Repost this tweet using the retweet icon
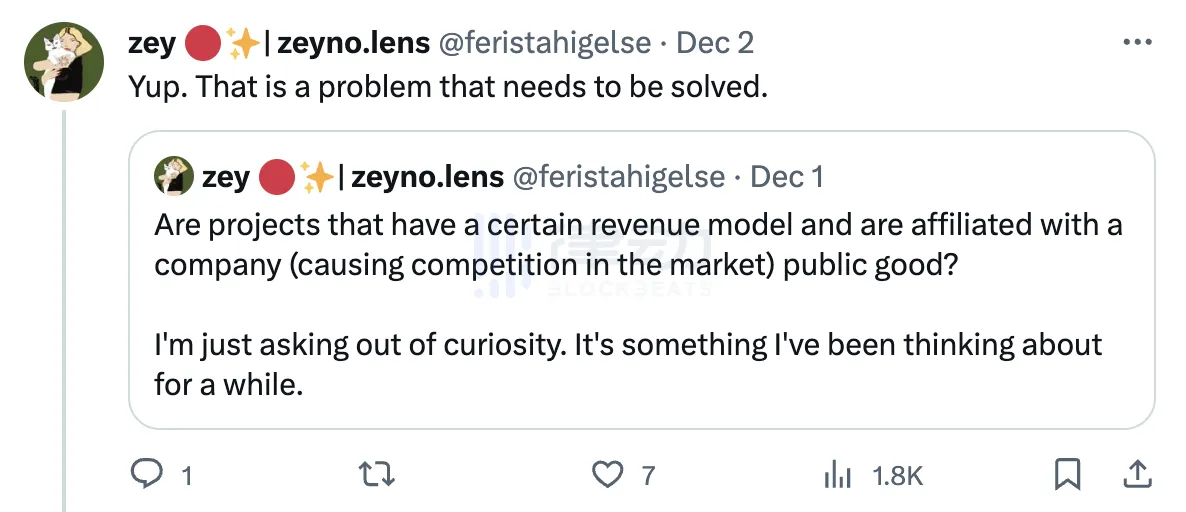The image size is (1186, 512). coord(377,474)
